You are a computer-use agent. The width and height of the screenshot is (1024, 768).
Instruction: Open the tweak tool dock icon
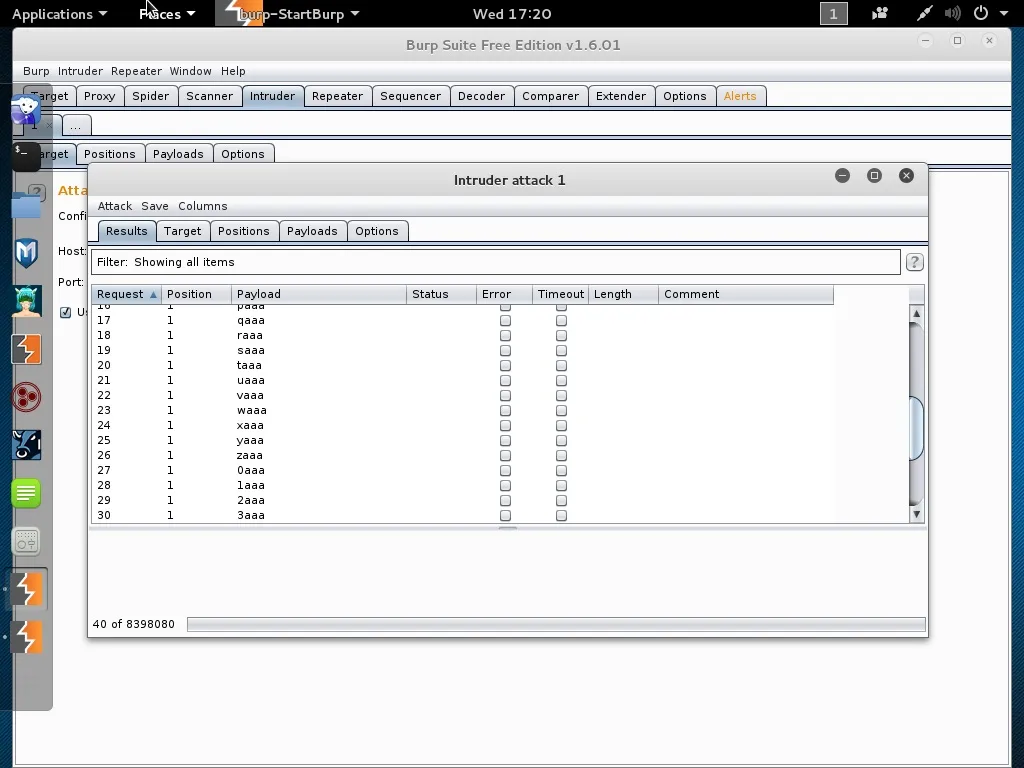(26, 541)
